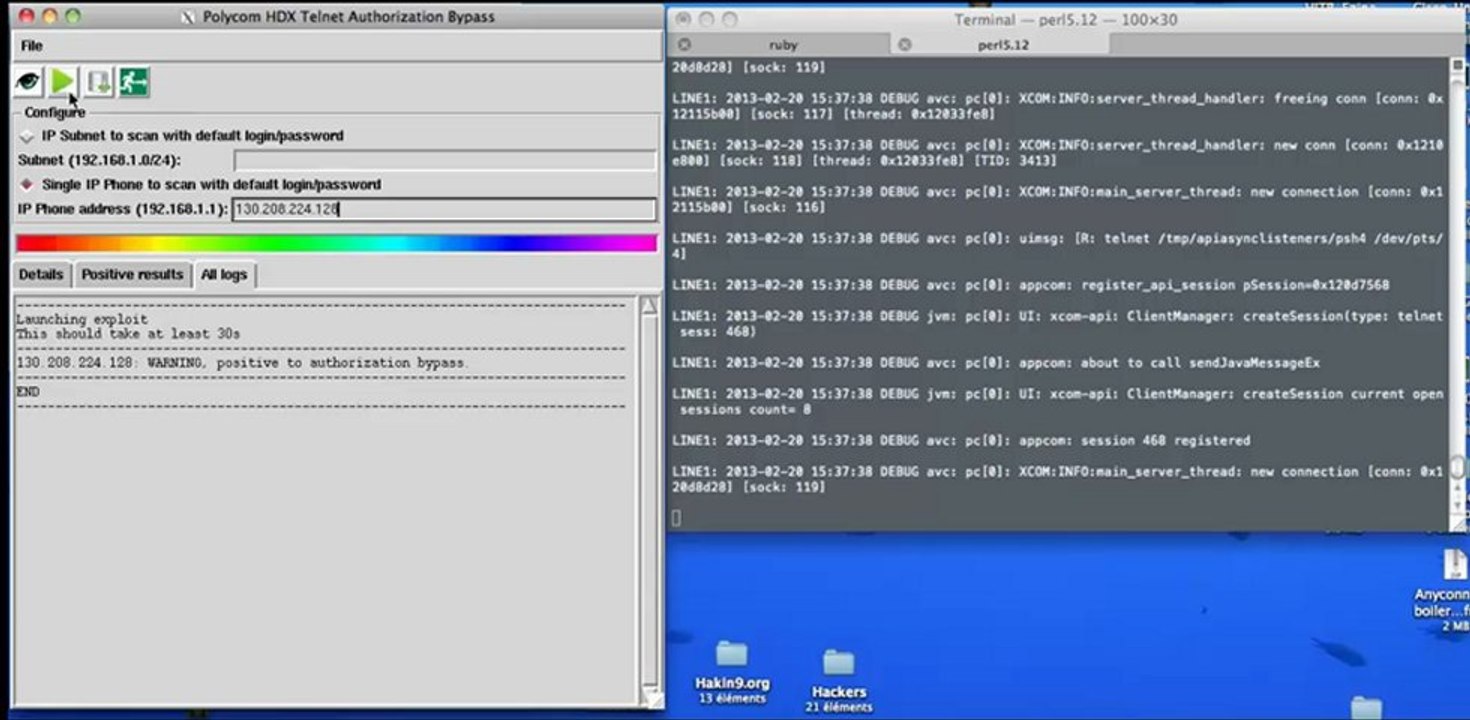Select IP Subnet to scan radio option
Image resolution: width=1470 pixels, height=720 pixels.
27,136
